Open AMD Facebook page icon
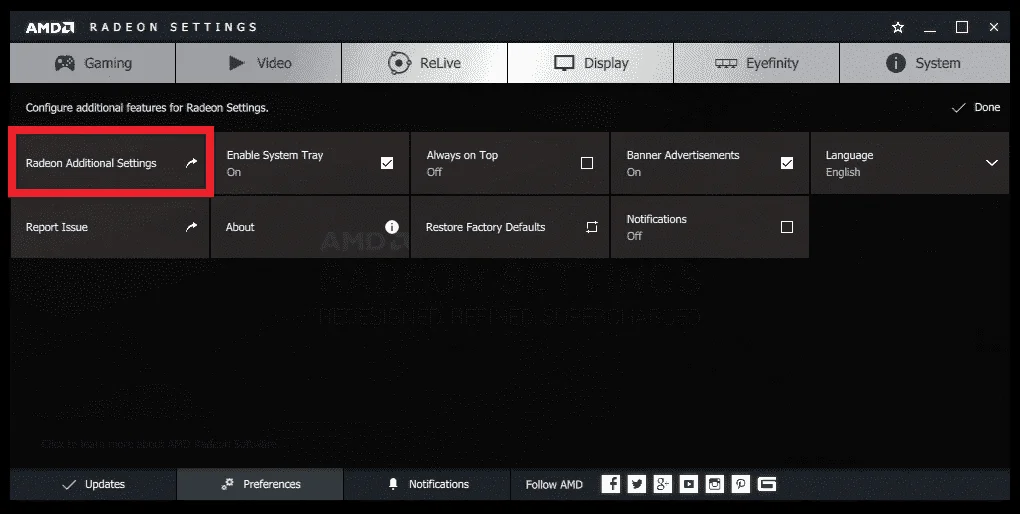Screen dimensions: 1020x514 coord(611,483)
